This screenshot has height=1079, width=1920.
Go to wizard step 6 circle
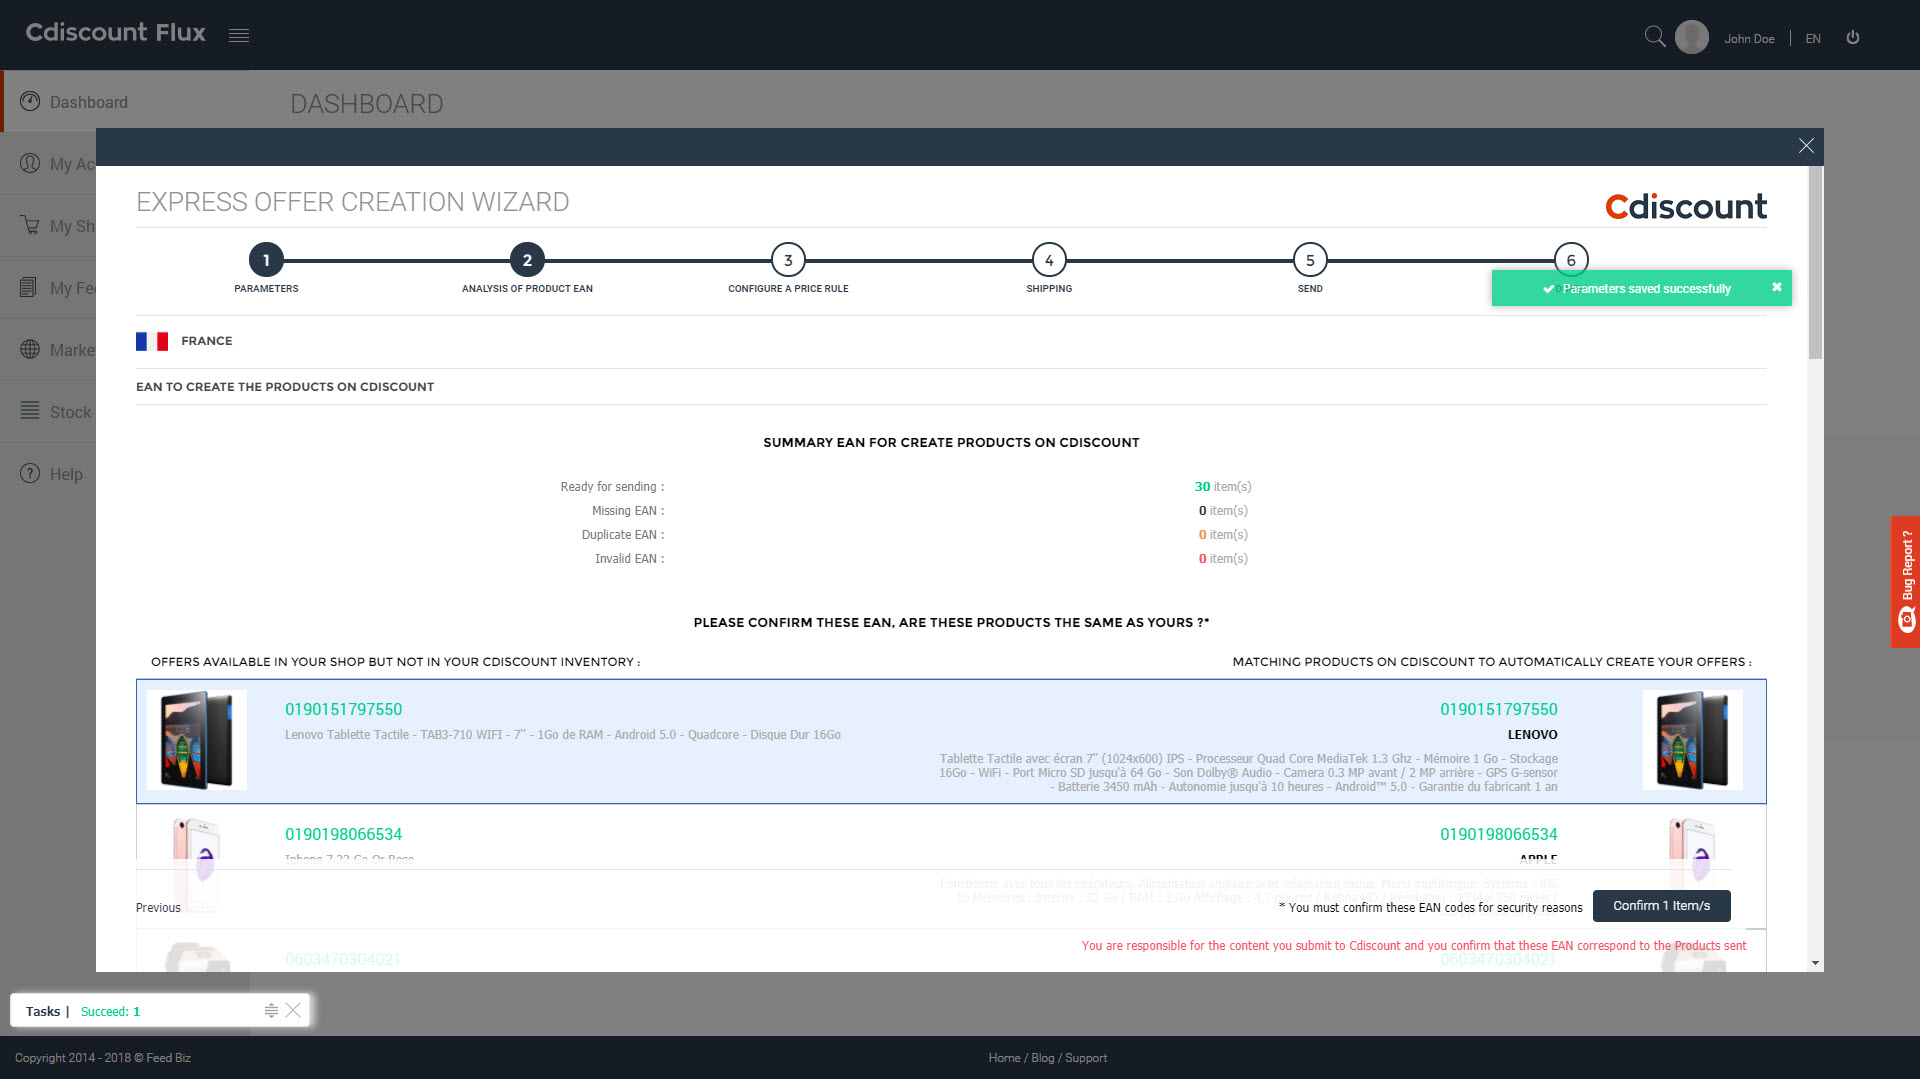coord(1571,260)
